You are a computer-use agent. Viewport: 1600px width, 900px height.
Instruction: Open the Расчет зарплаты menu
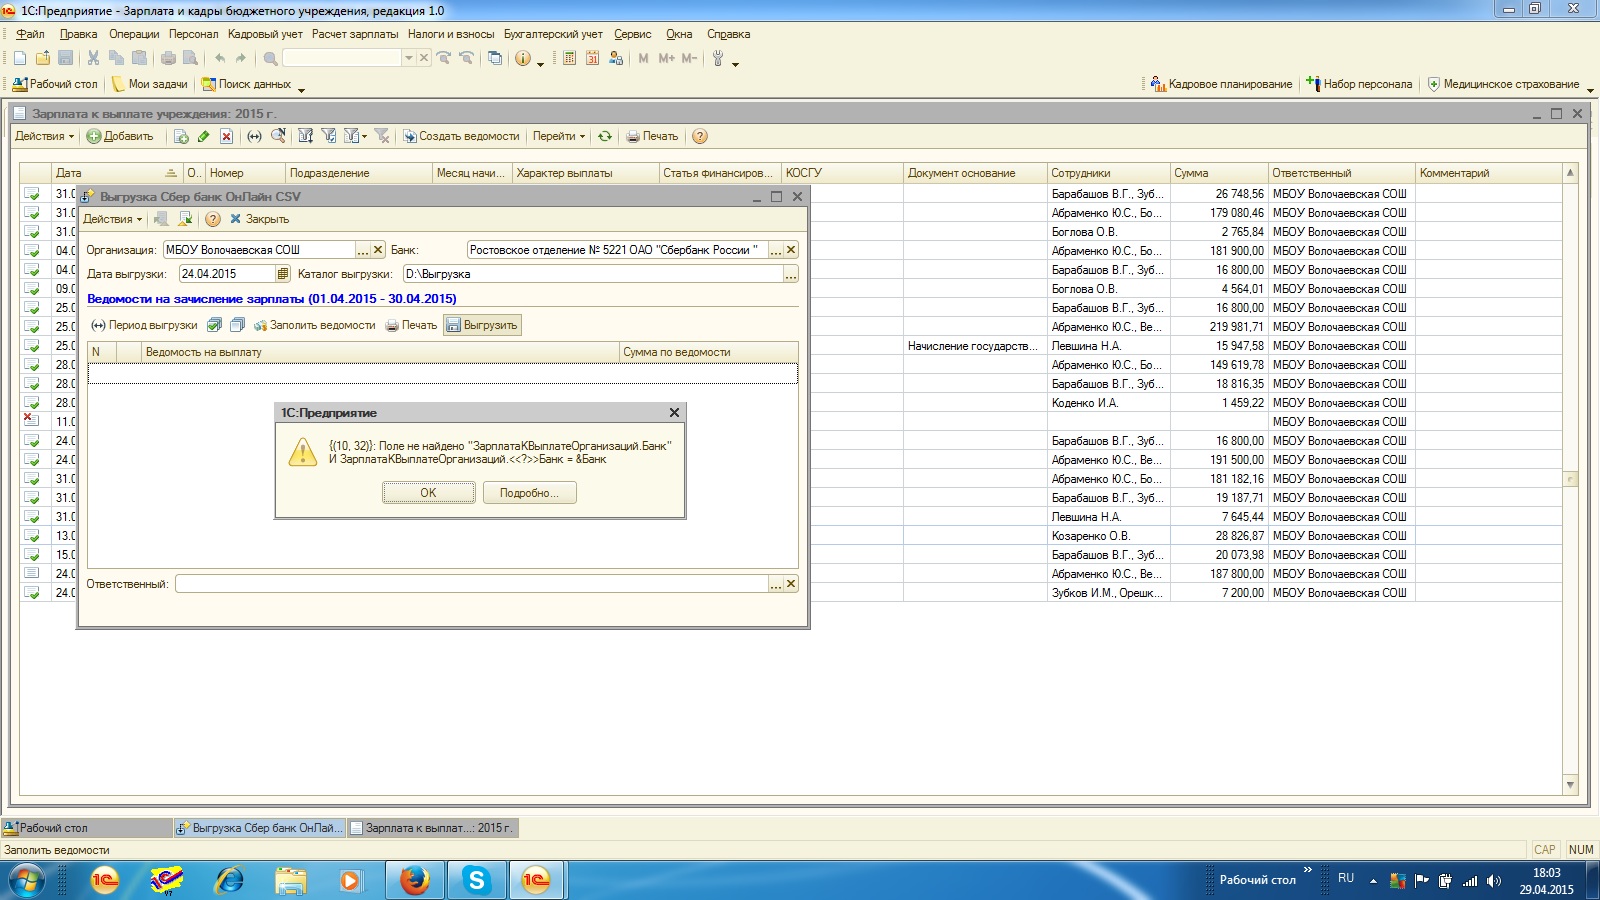click(x=355, y=34)
